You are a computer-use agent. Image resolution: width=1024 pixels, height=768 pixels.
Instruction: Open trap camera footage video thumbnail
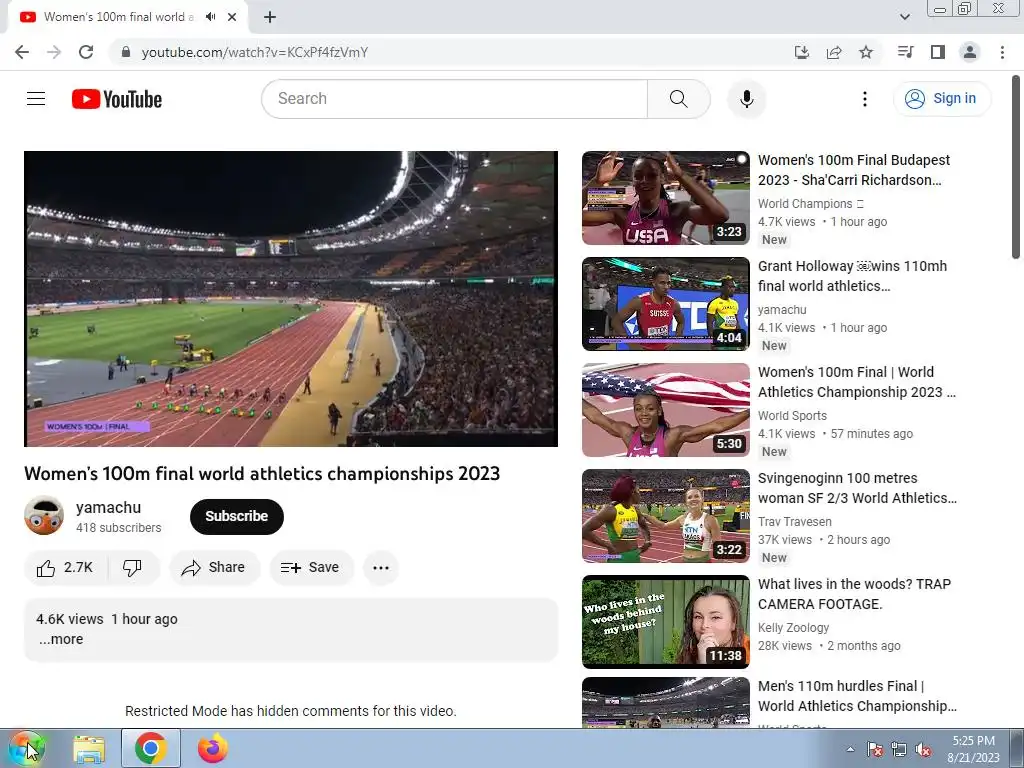coord(665,622)
